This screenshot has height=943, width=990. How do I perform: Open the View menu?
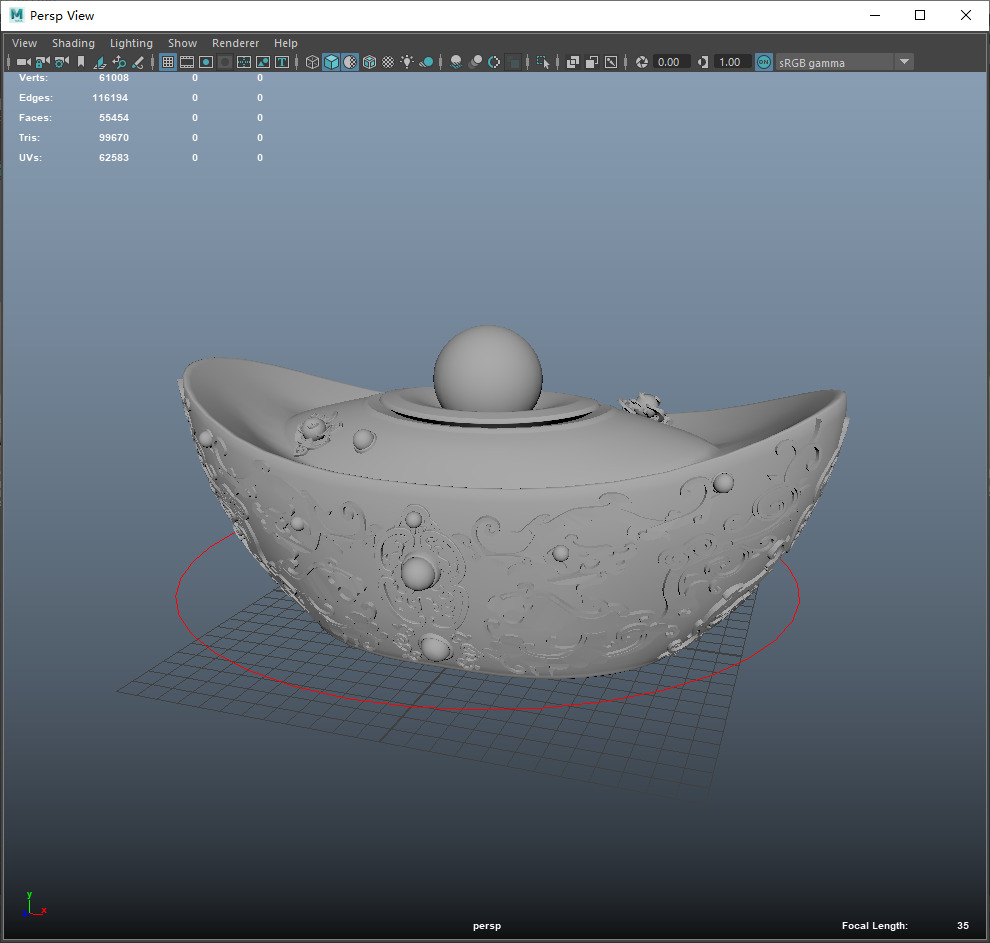point(25,43)
